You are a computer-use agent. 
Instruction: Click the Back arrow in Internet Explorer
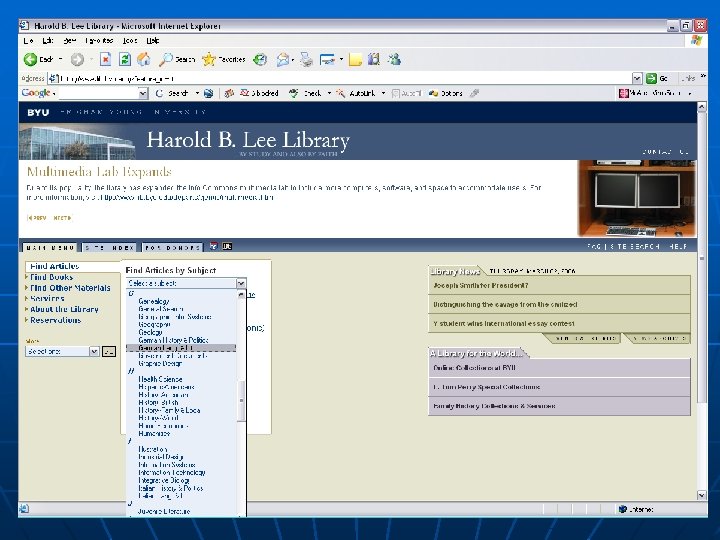pyautogui.click(x=30, y=59)
